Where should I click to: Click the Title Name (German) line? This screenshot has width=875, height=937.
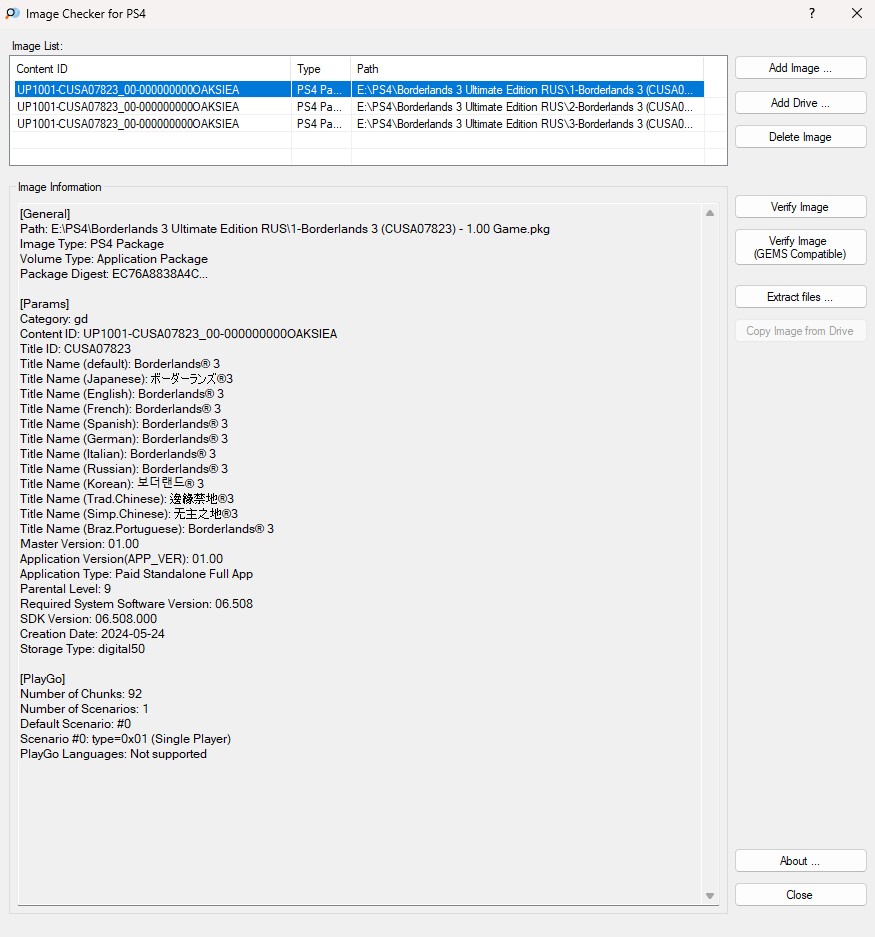pos(124,439)
